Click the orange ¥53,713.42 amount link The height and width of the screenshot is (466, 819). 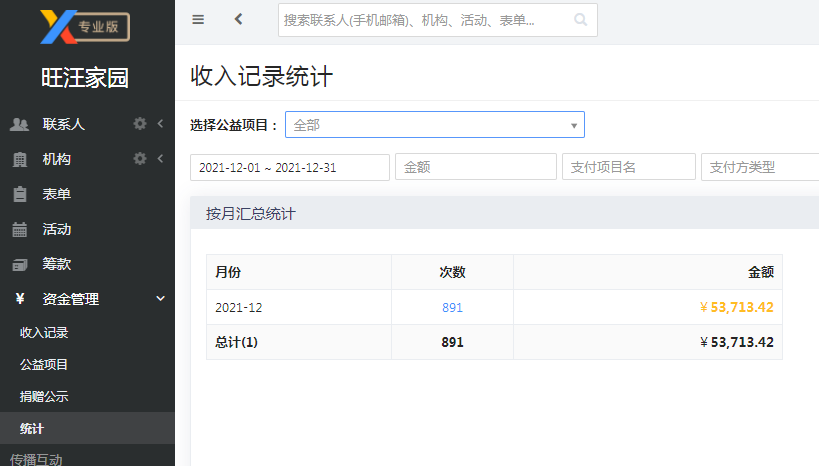pos(737,307)
